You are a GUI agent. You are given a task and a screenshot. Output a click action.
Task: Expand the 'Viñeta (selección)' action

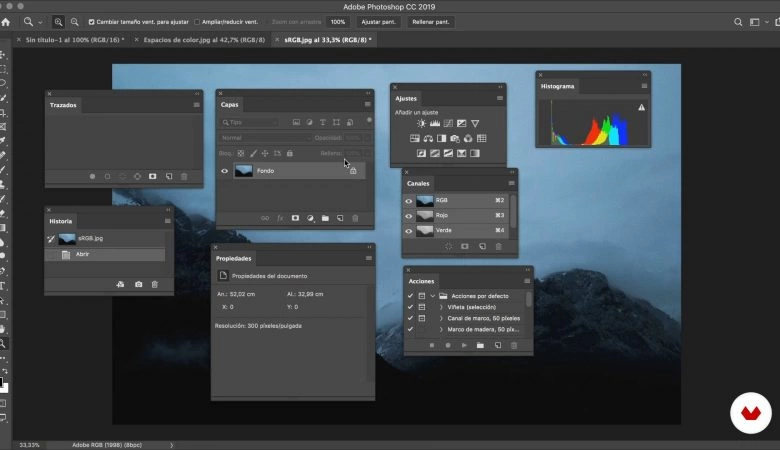[441, 307]
